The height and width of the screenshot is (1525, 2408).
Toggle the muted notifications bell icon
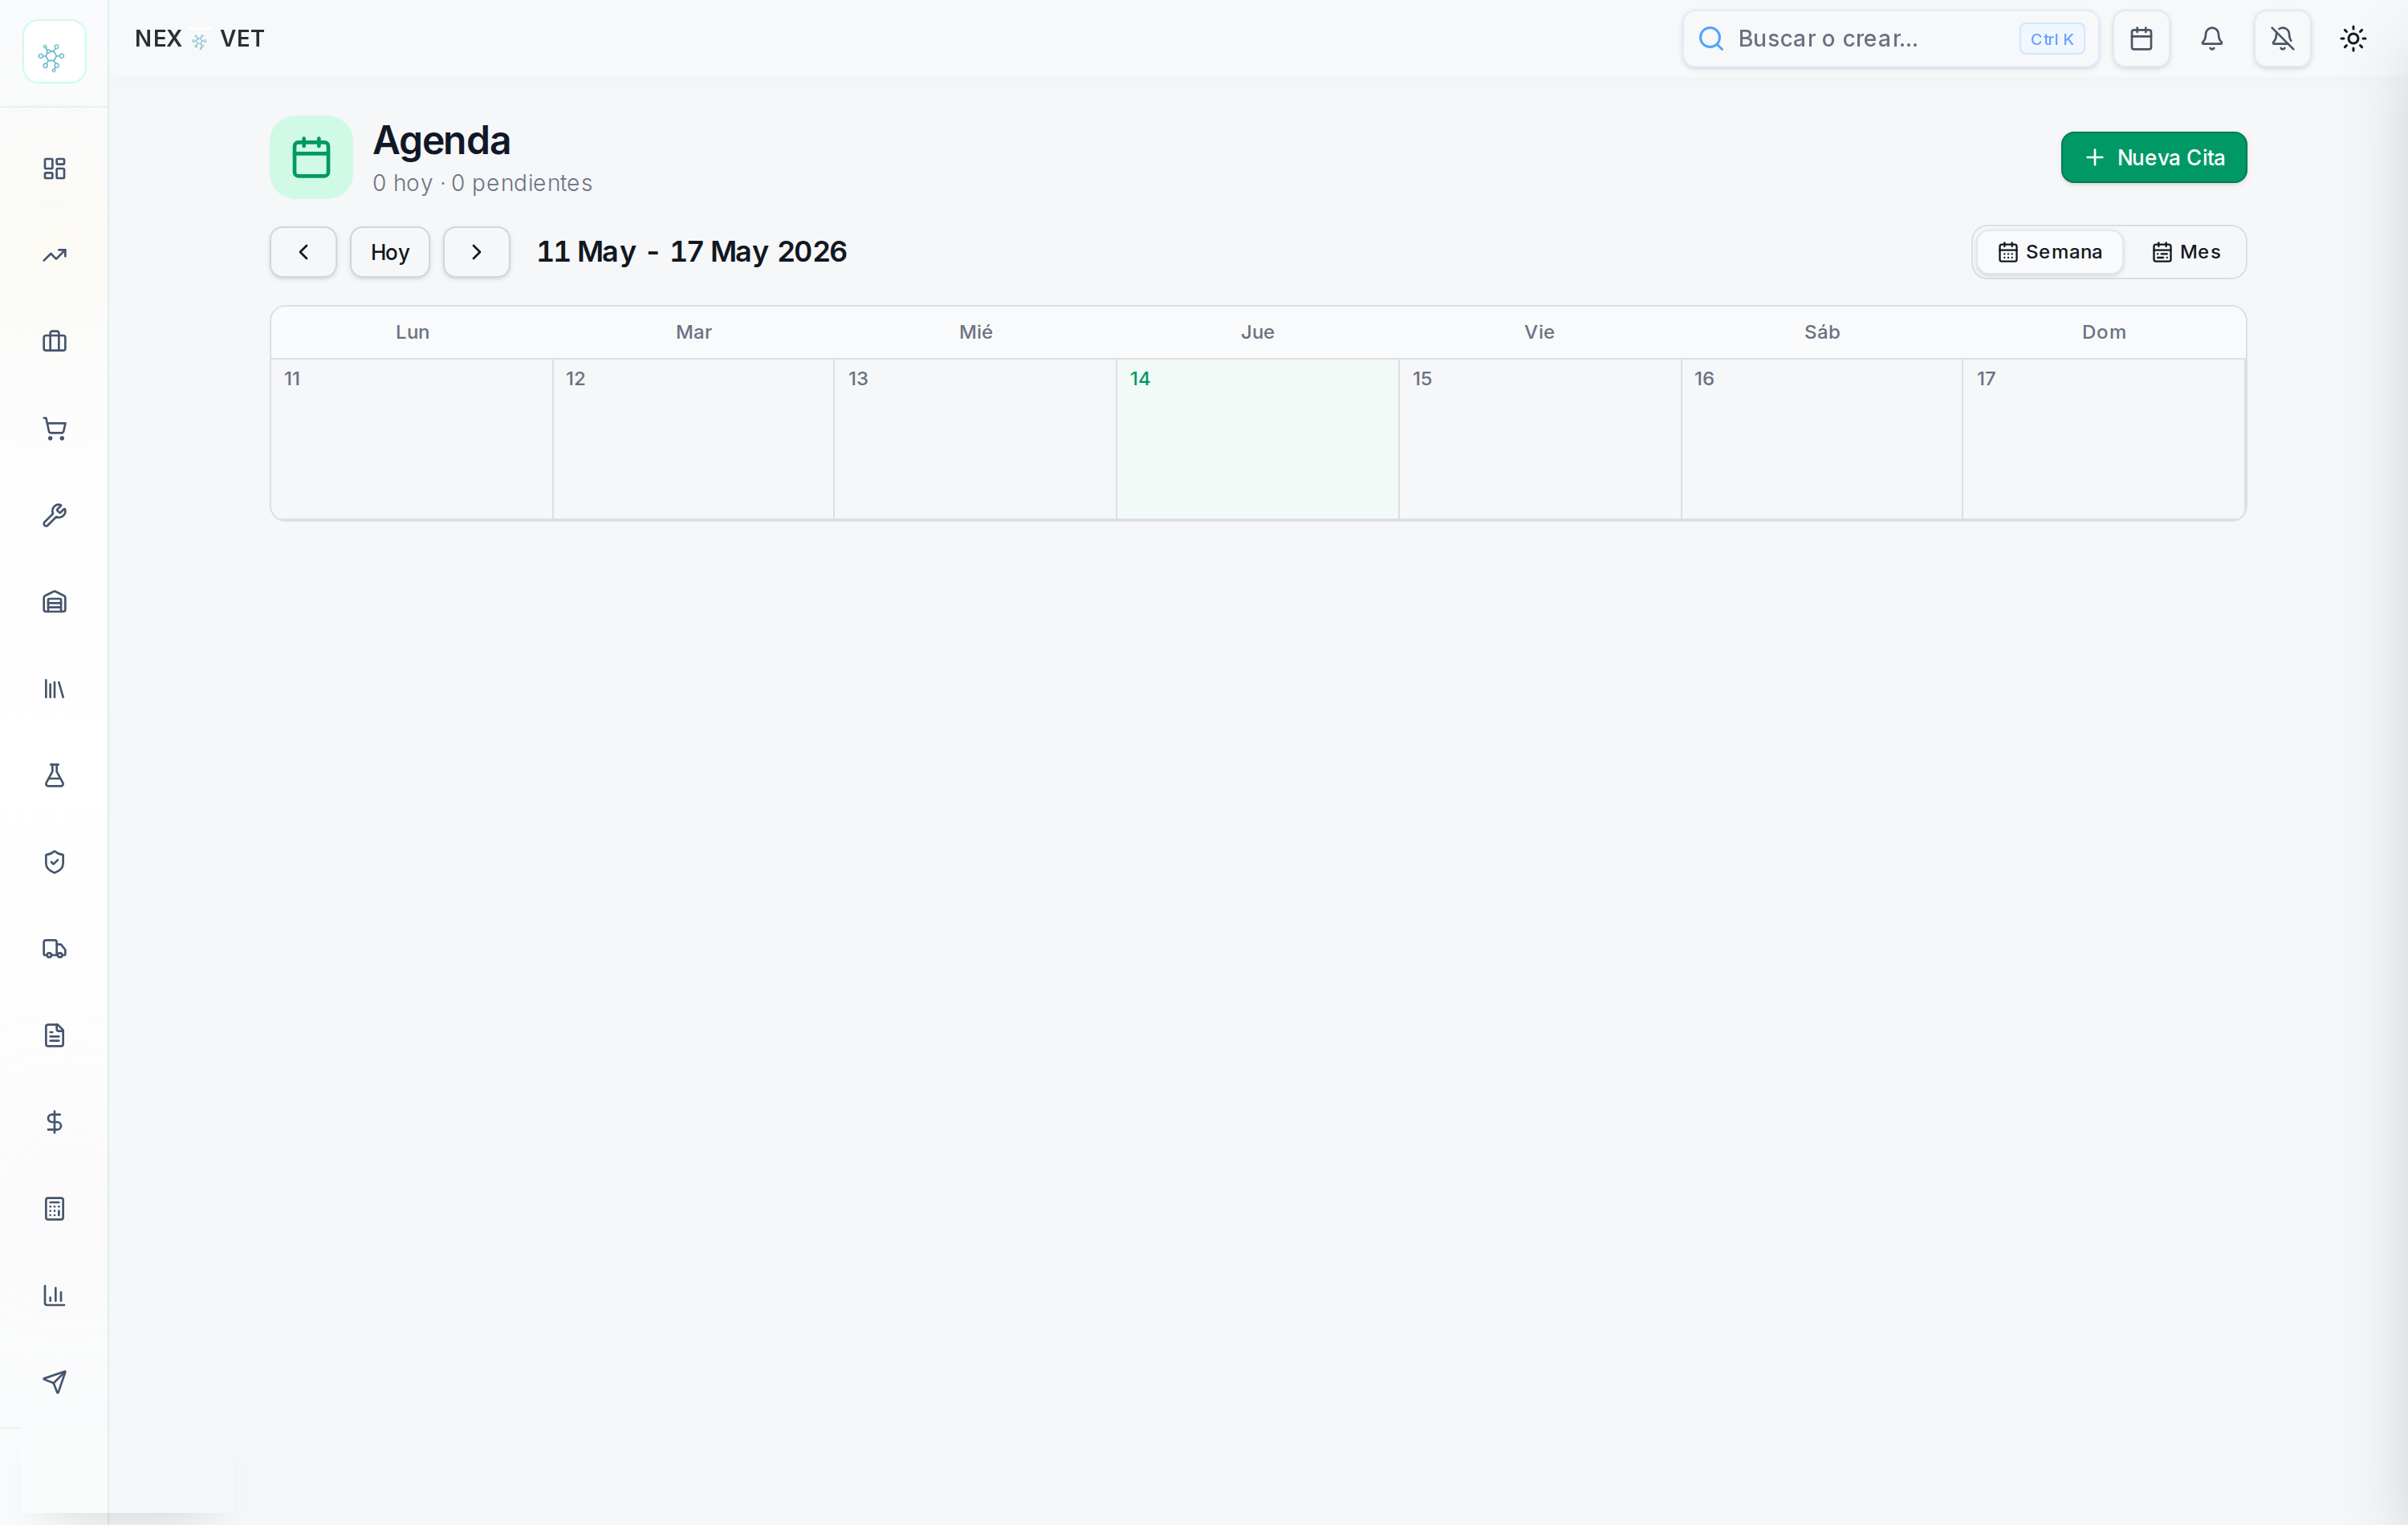coord(2282,39)
